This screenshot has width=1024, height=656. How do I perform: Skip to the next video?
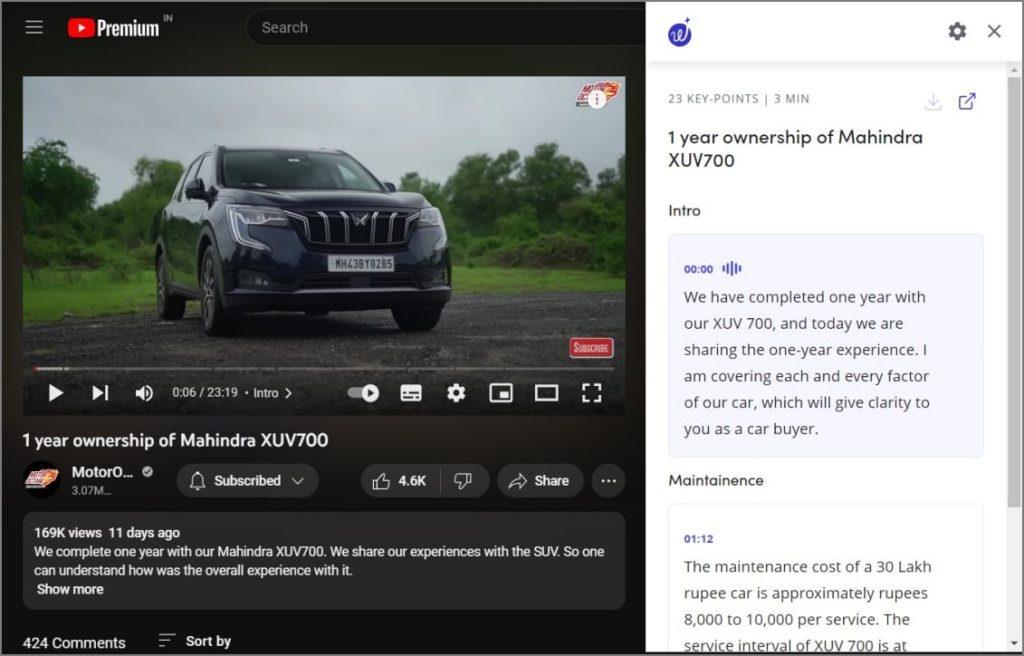pyautogui.click(x=100, y=393)
